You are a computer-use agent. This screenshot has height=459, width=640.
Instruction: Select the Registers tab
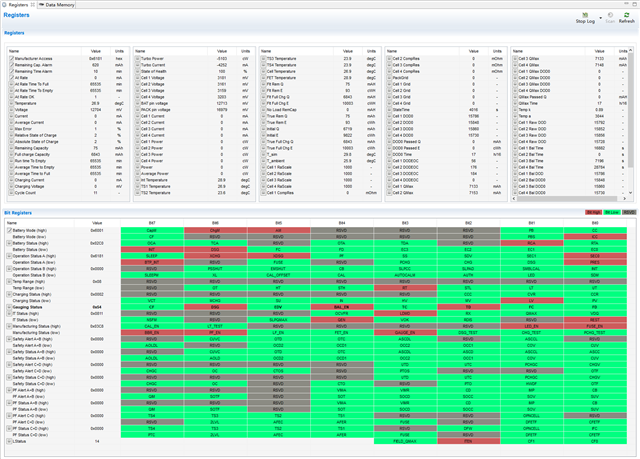click(18, 5)
